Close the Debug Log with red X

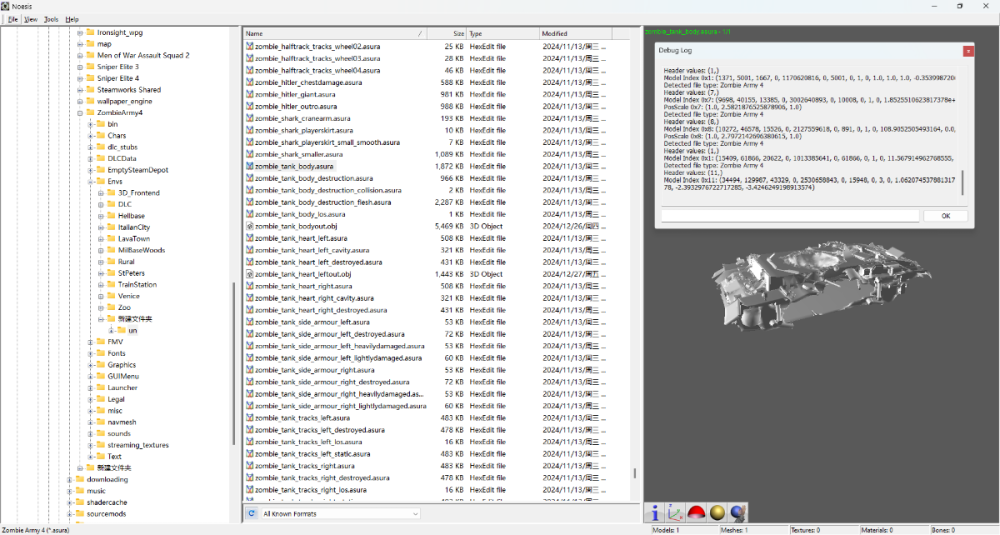click(967, 49)
